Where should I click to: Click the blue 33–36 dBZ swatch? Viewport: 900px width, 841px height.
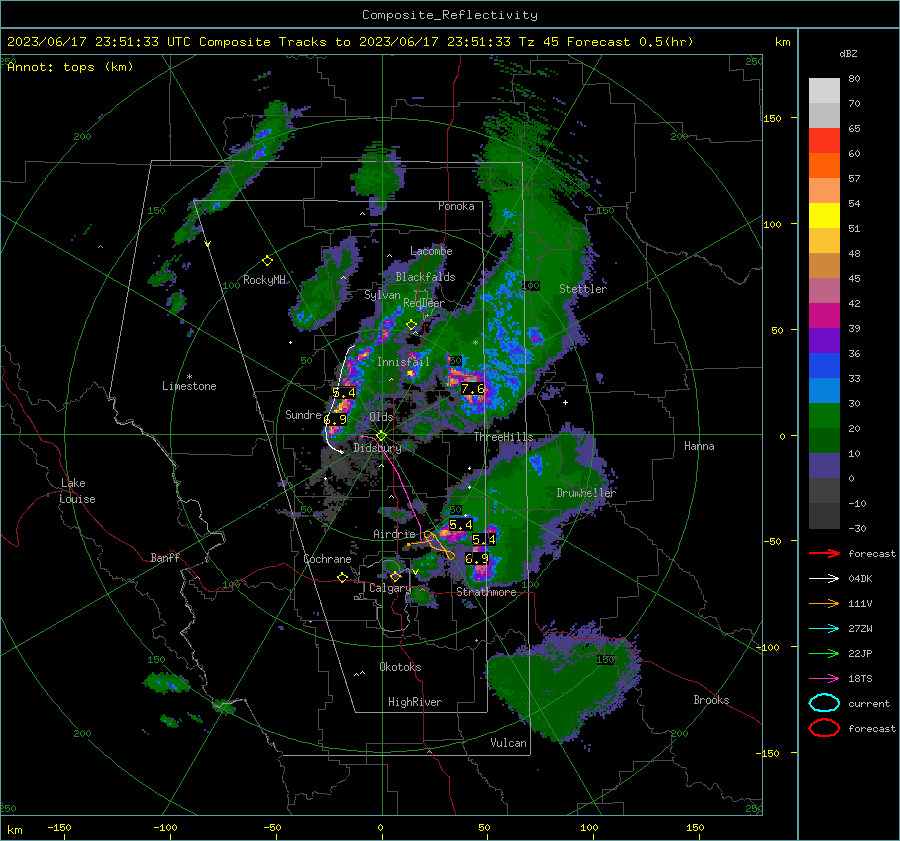(824, 366)
